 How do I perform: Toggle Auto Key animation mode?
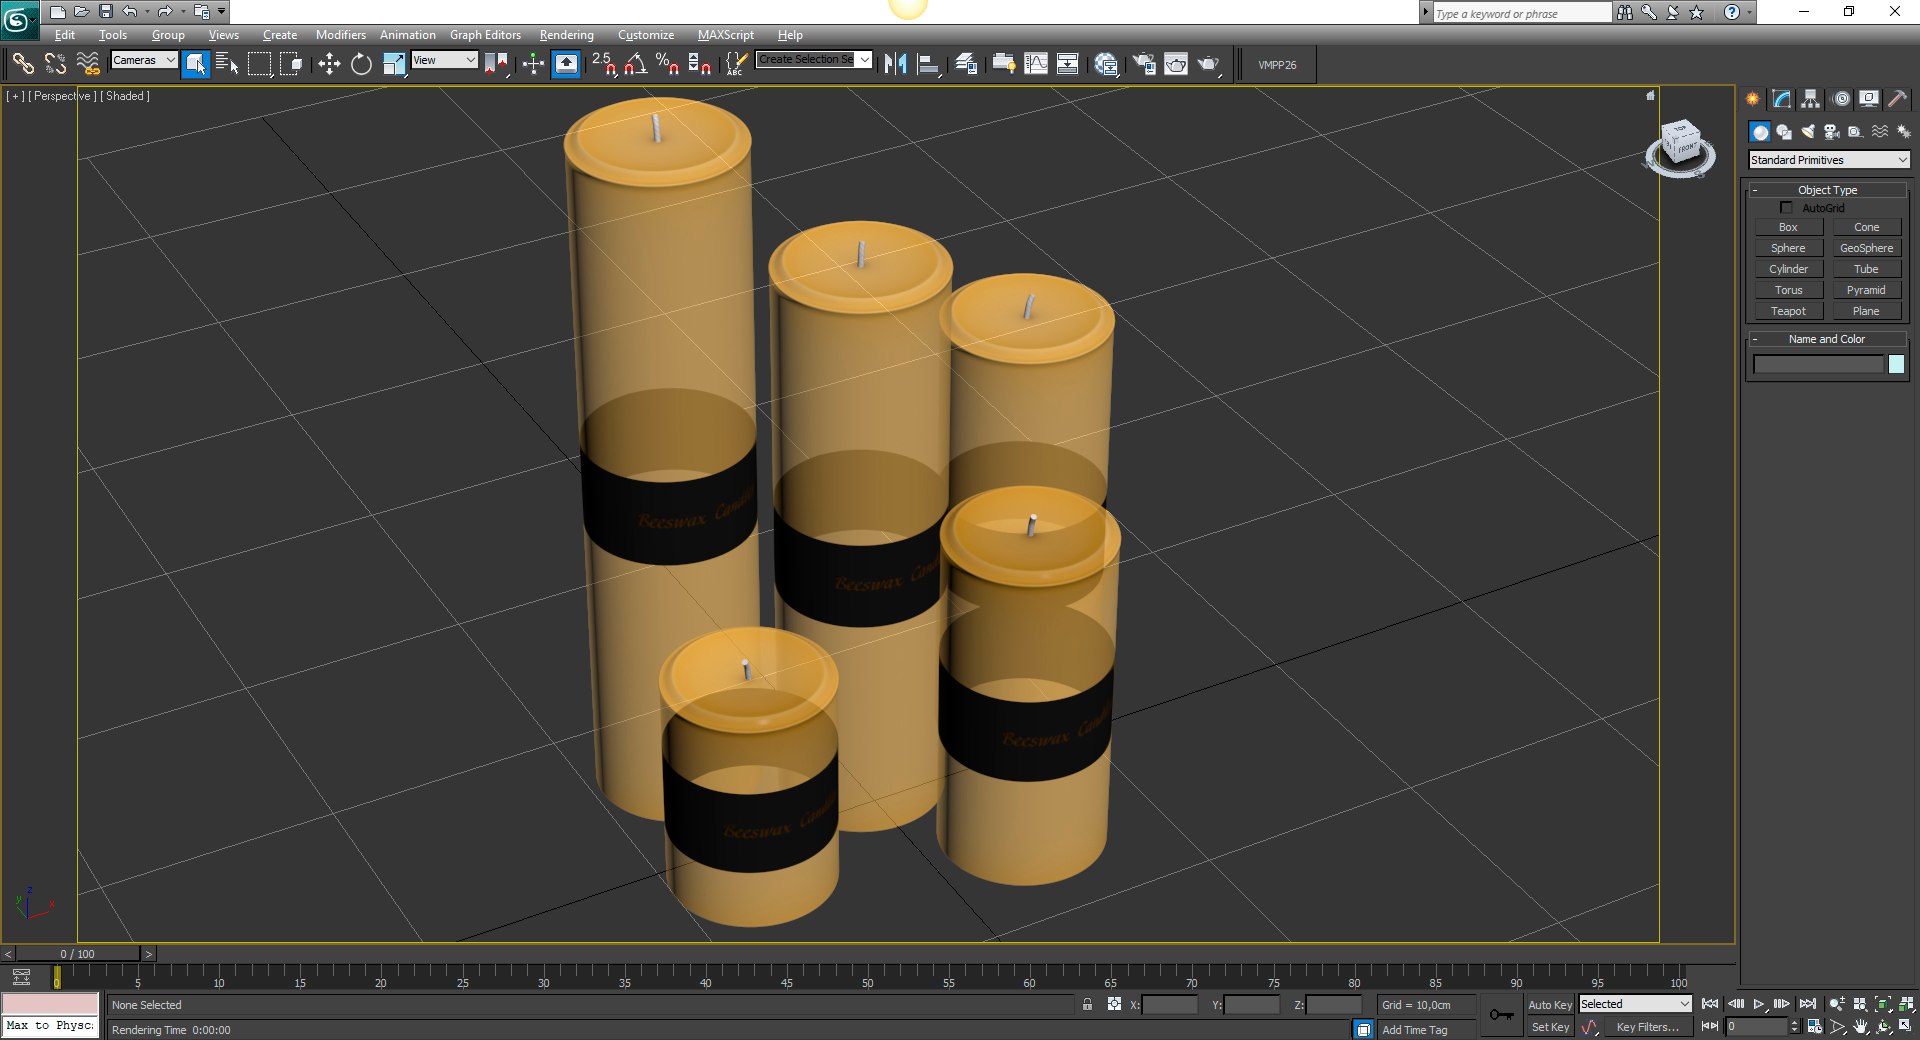coord(1549,1005)
